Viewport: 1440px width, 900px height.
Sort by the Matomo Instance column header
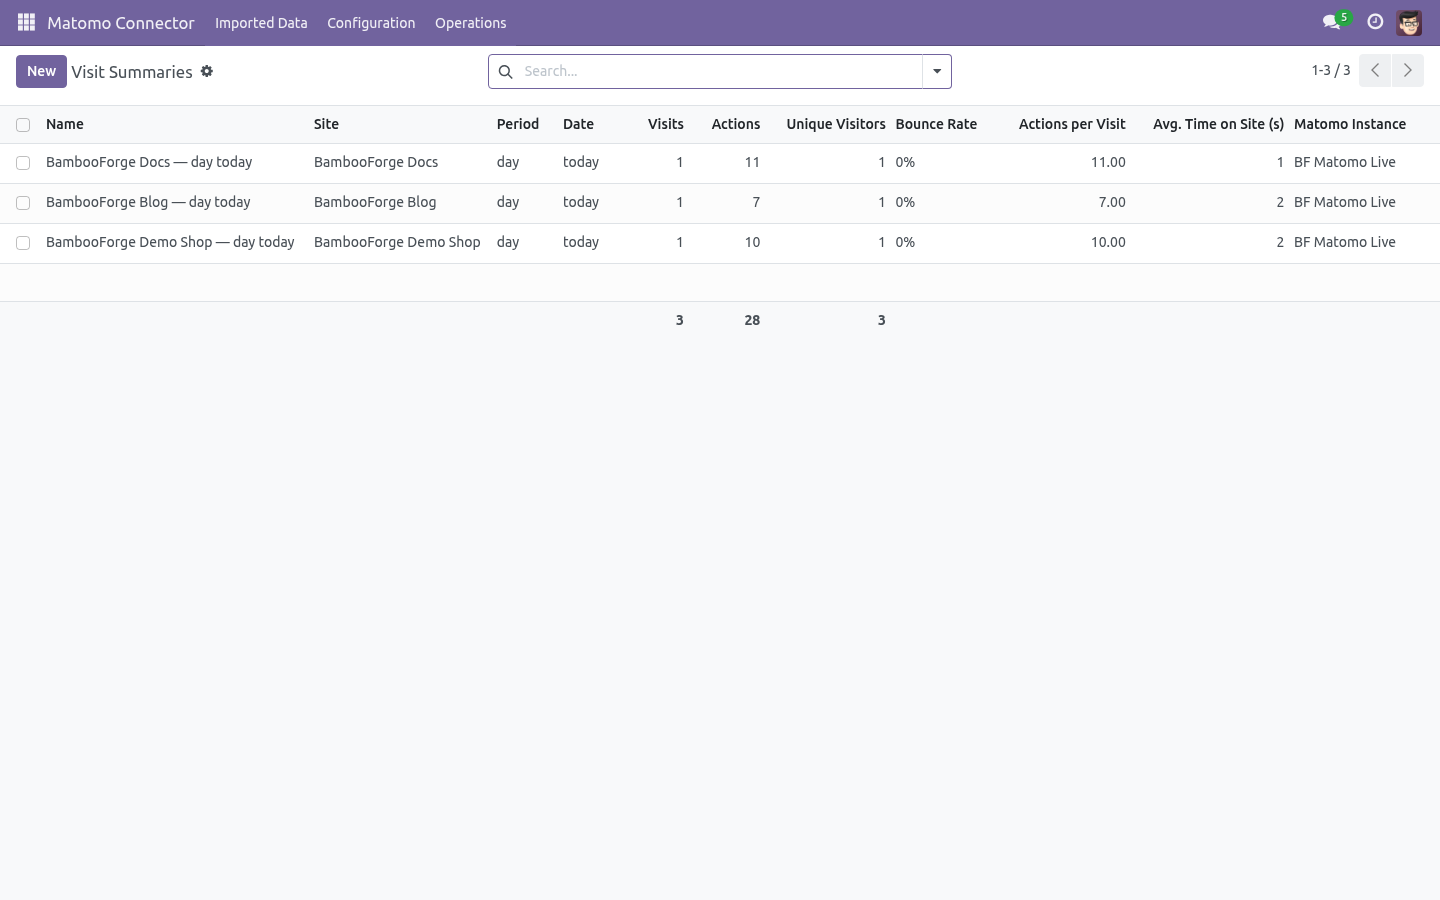tap(1350, 124)
